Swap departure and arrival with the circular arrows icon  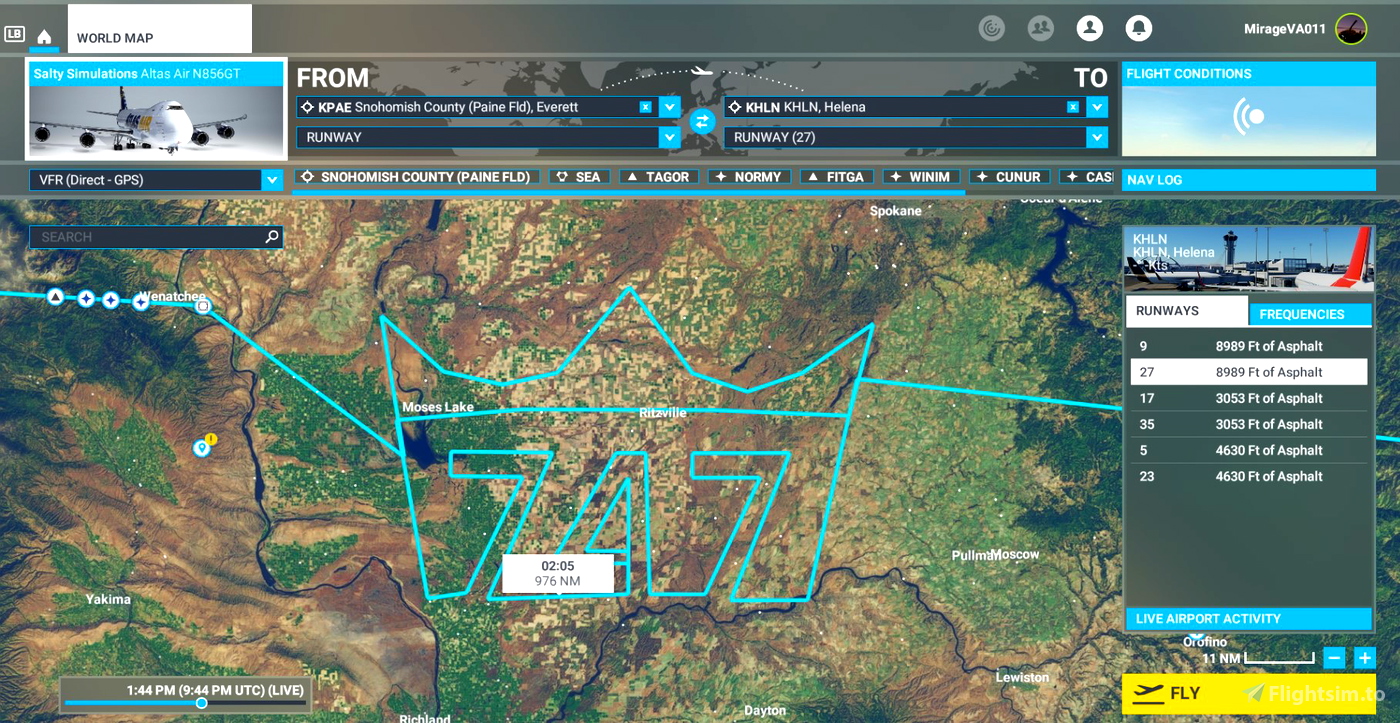[x=703, y=122]
